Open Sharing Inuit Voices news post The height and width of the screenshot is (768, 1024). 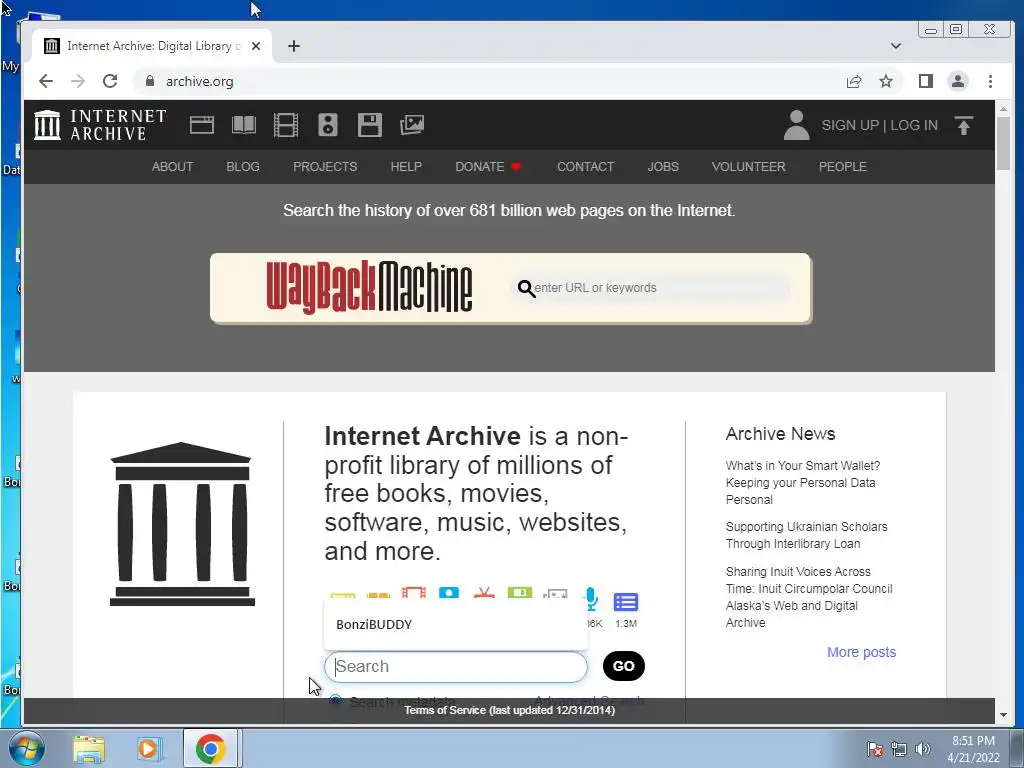[809, 597]
